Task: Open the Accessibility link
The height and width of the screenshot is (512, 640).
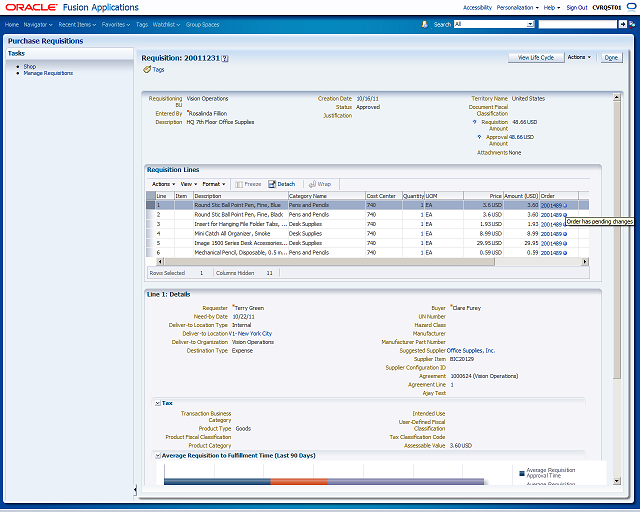Action: click(477, 7)
